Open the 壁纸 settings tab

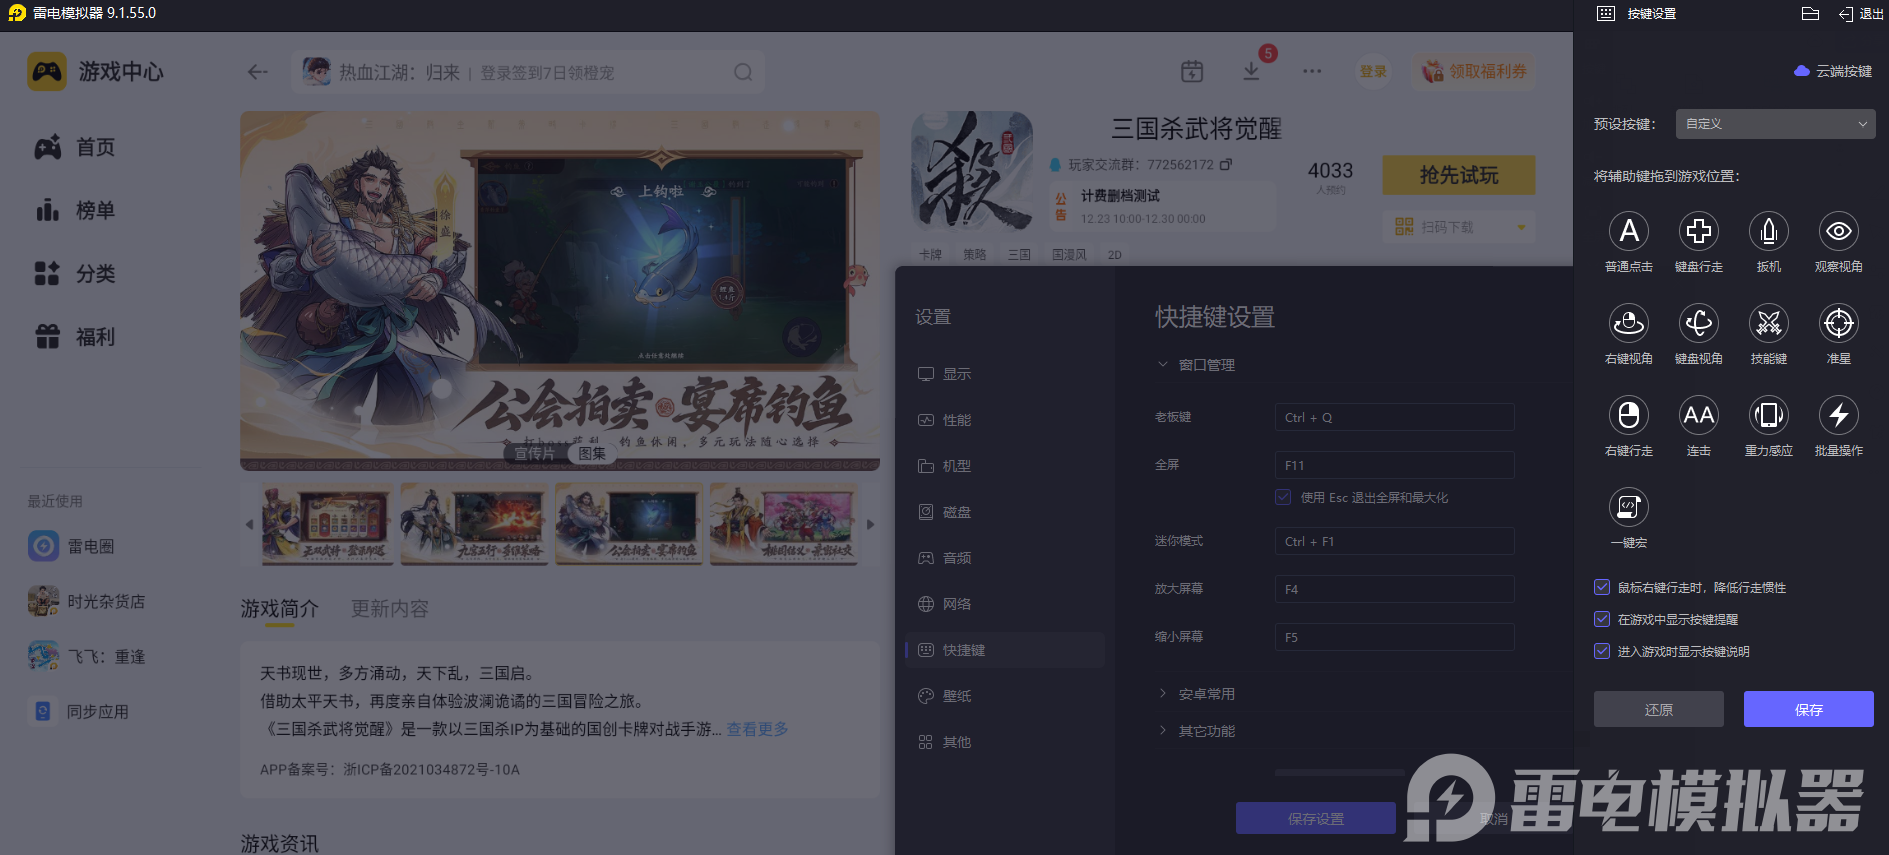coord(1005,696)
